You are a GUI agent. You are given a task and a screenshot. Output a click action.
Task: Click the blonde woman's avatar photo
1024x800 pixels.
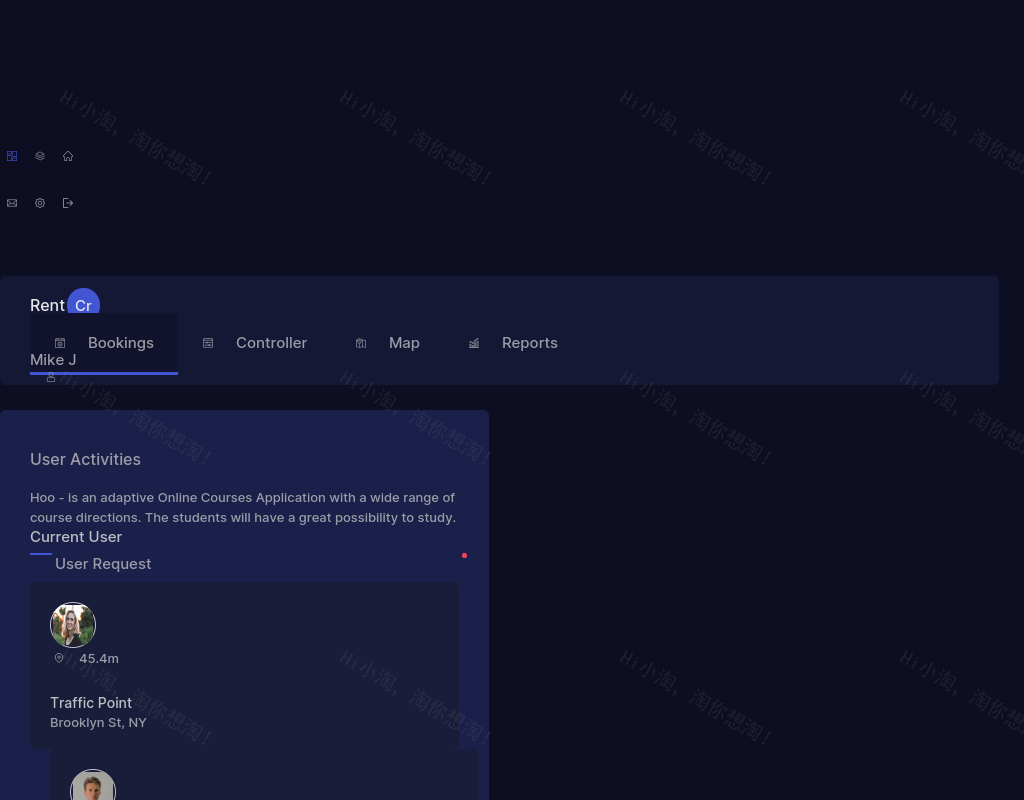[73, 625]
